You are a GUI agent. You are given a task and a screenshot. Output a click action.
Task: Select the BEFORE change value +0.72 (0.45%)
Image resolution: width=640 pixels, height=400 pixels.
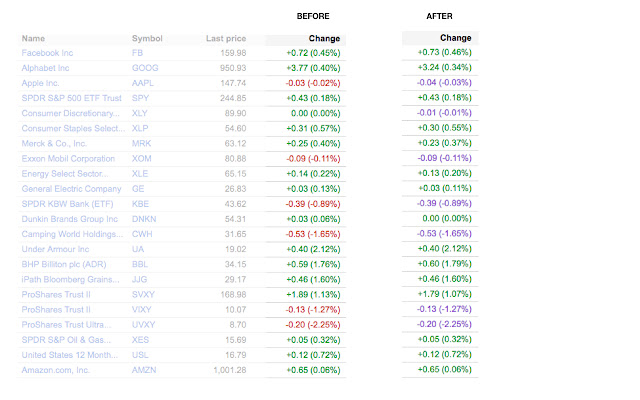click(x=313, y=53)
